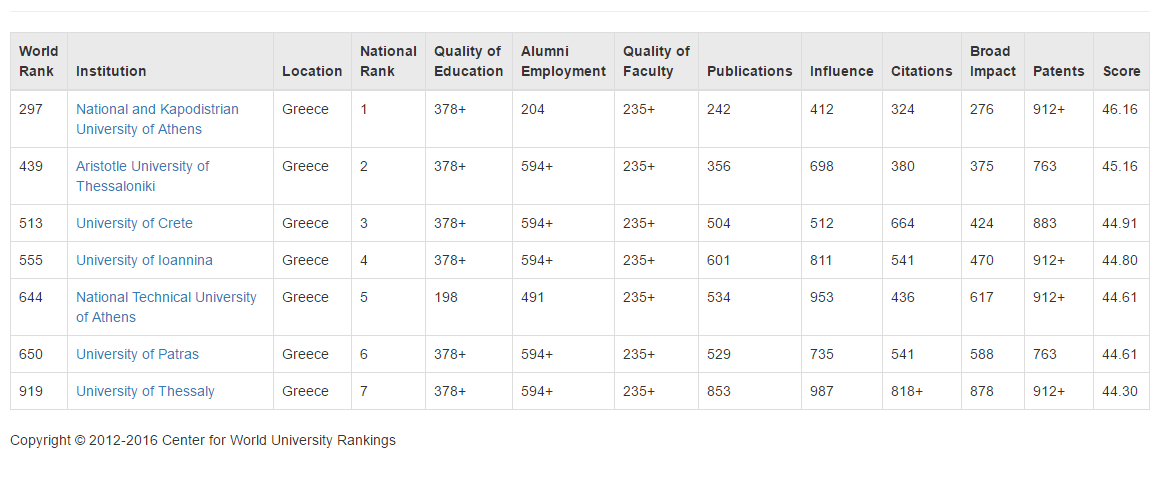
Task: Click the National Rank column header
Action: (388, 61)
